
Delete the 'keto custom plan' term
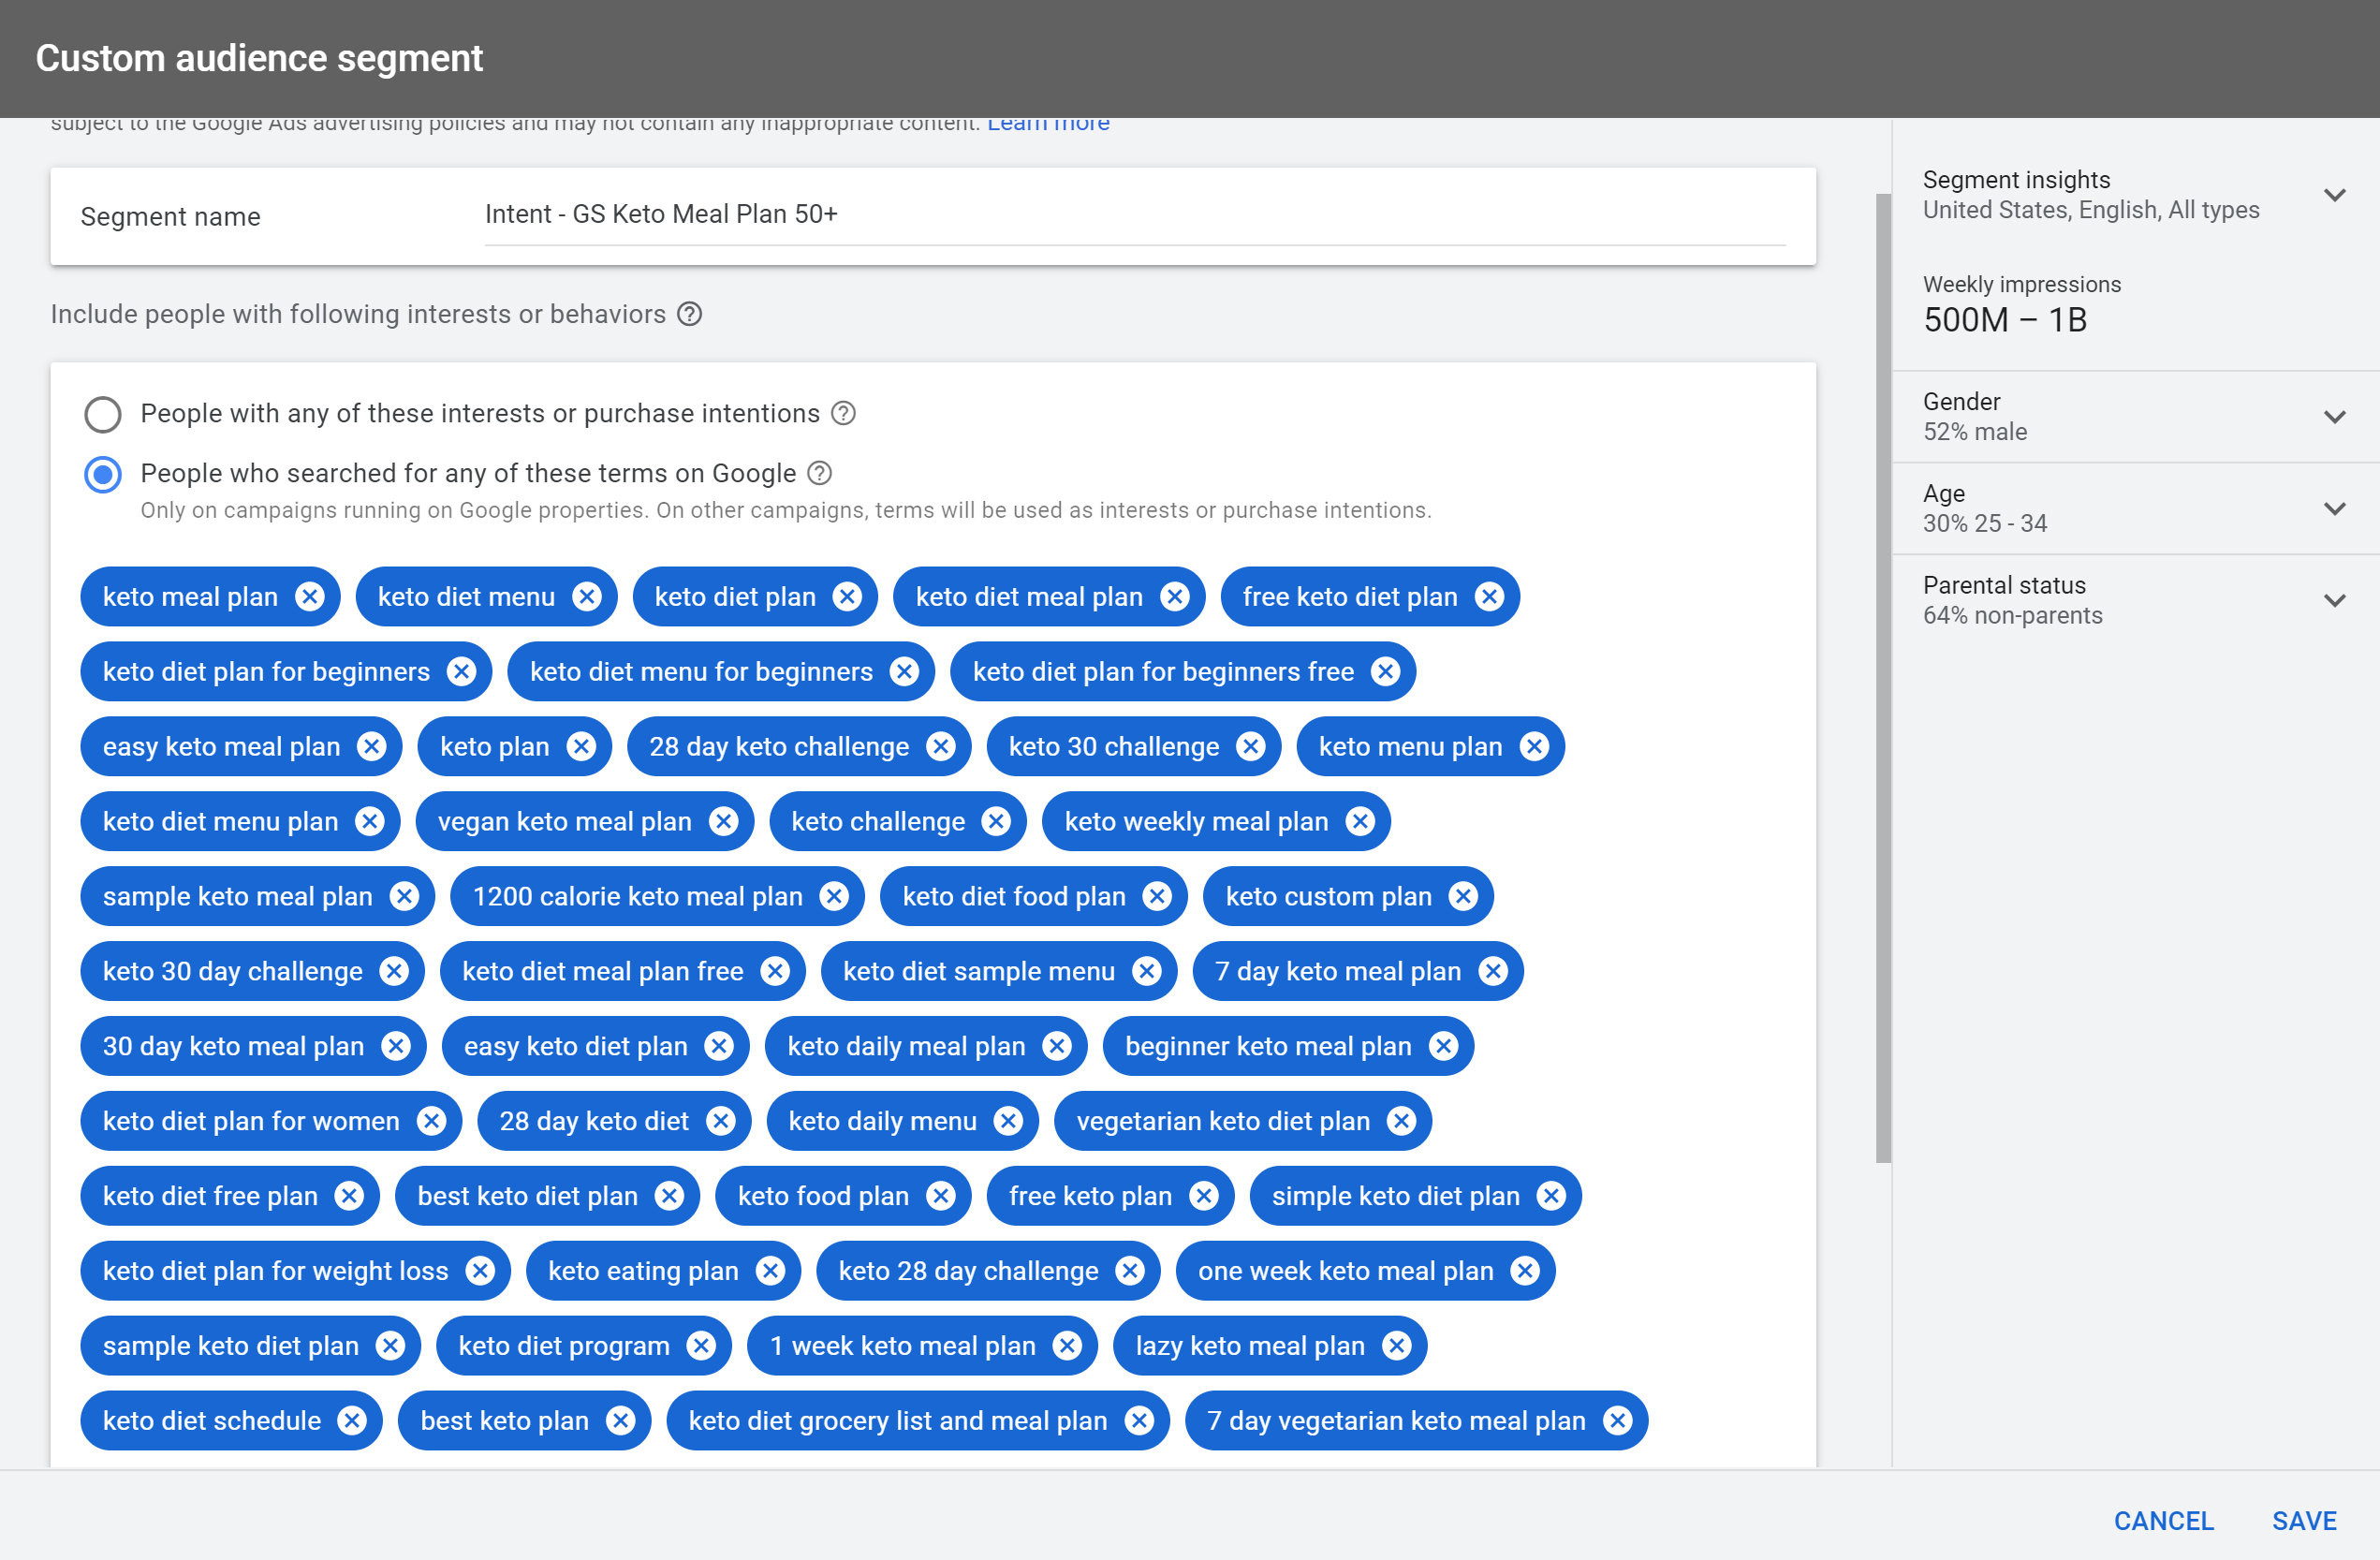(x=1463, y=897)
